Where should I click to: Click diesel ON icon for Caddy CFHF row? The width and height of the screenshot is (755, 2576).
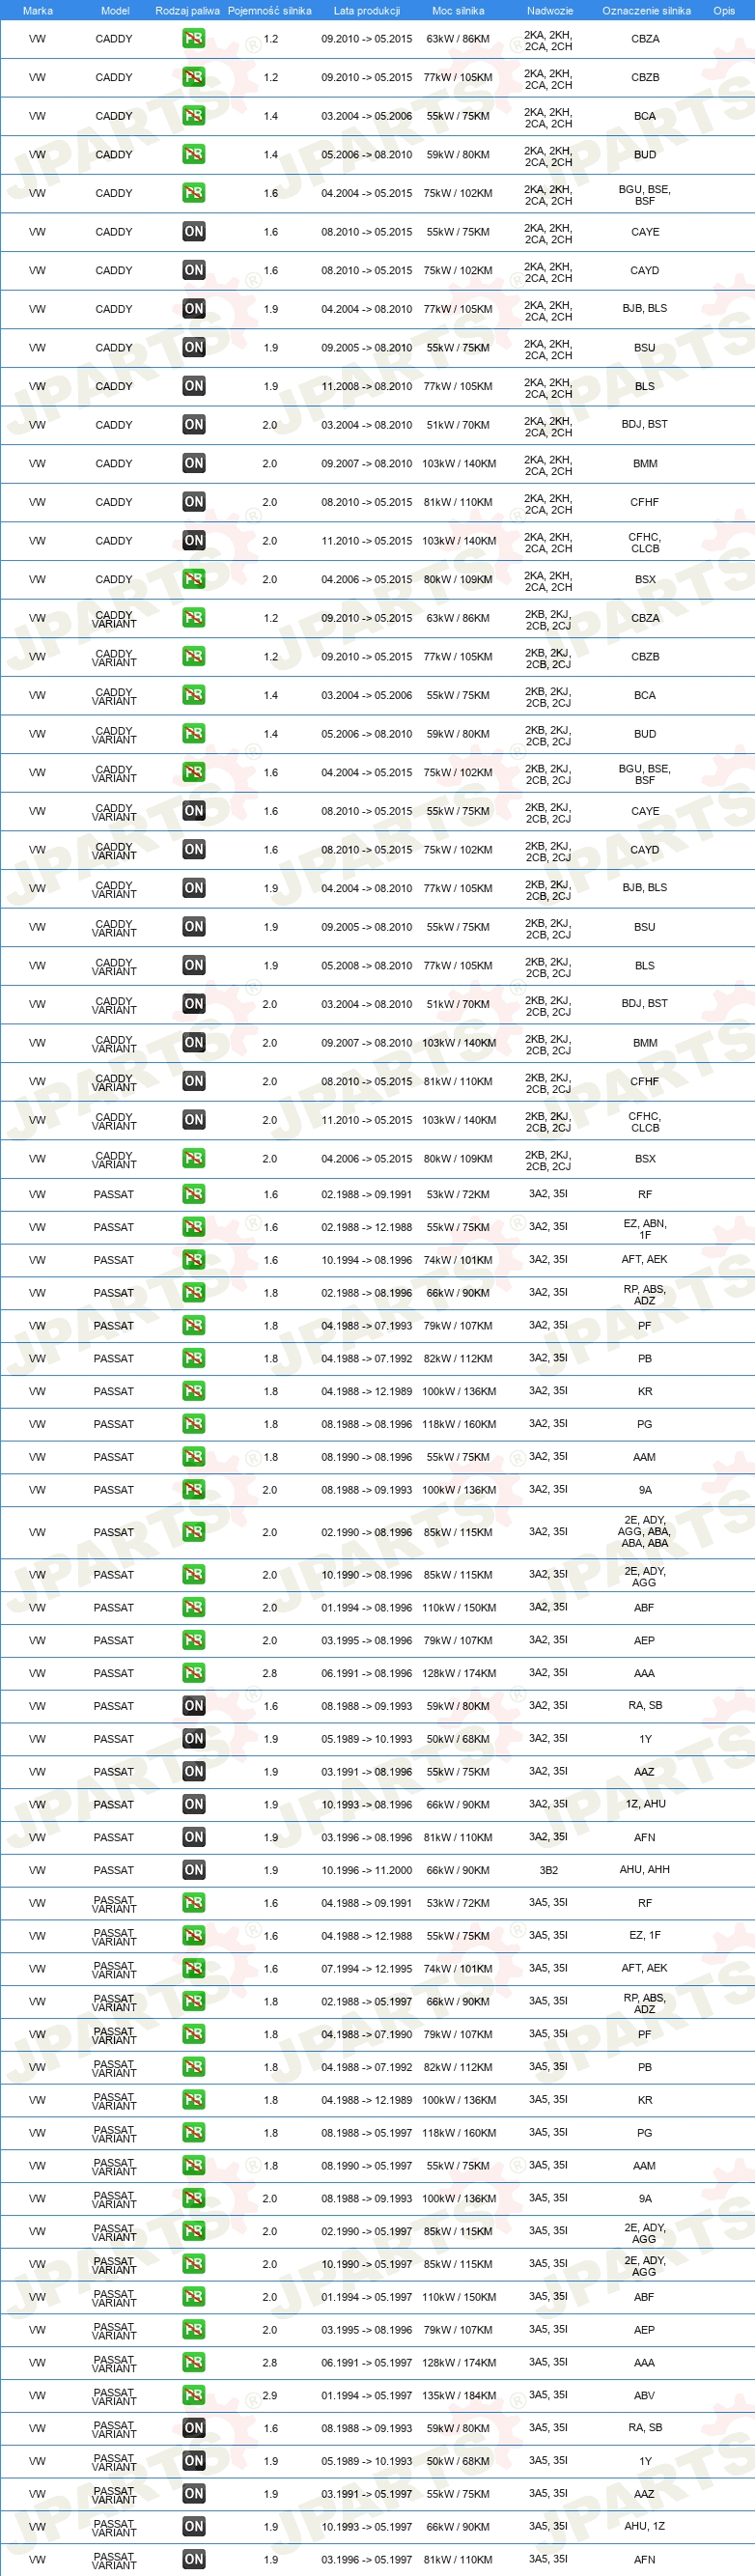coord(193,502)
